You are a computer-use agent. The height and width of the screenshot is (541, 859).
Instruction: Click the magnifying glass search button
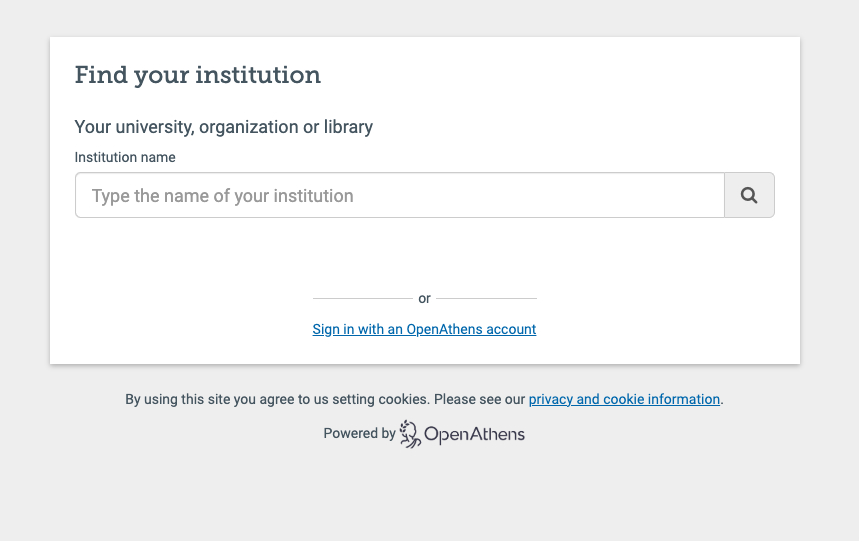point(749,196)
